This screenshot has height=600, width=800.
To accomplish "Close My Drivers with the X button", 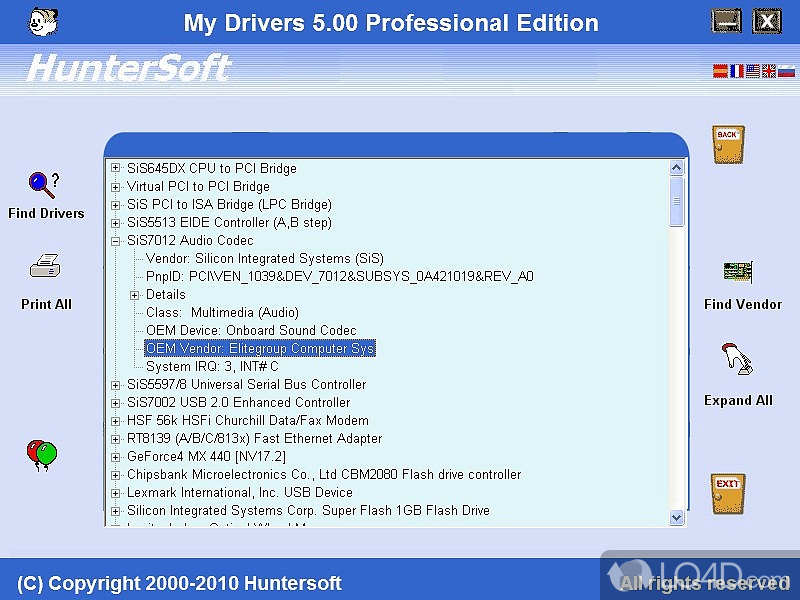I will pos(767,21).
